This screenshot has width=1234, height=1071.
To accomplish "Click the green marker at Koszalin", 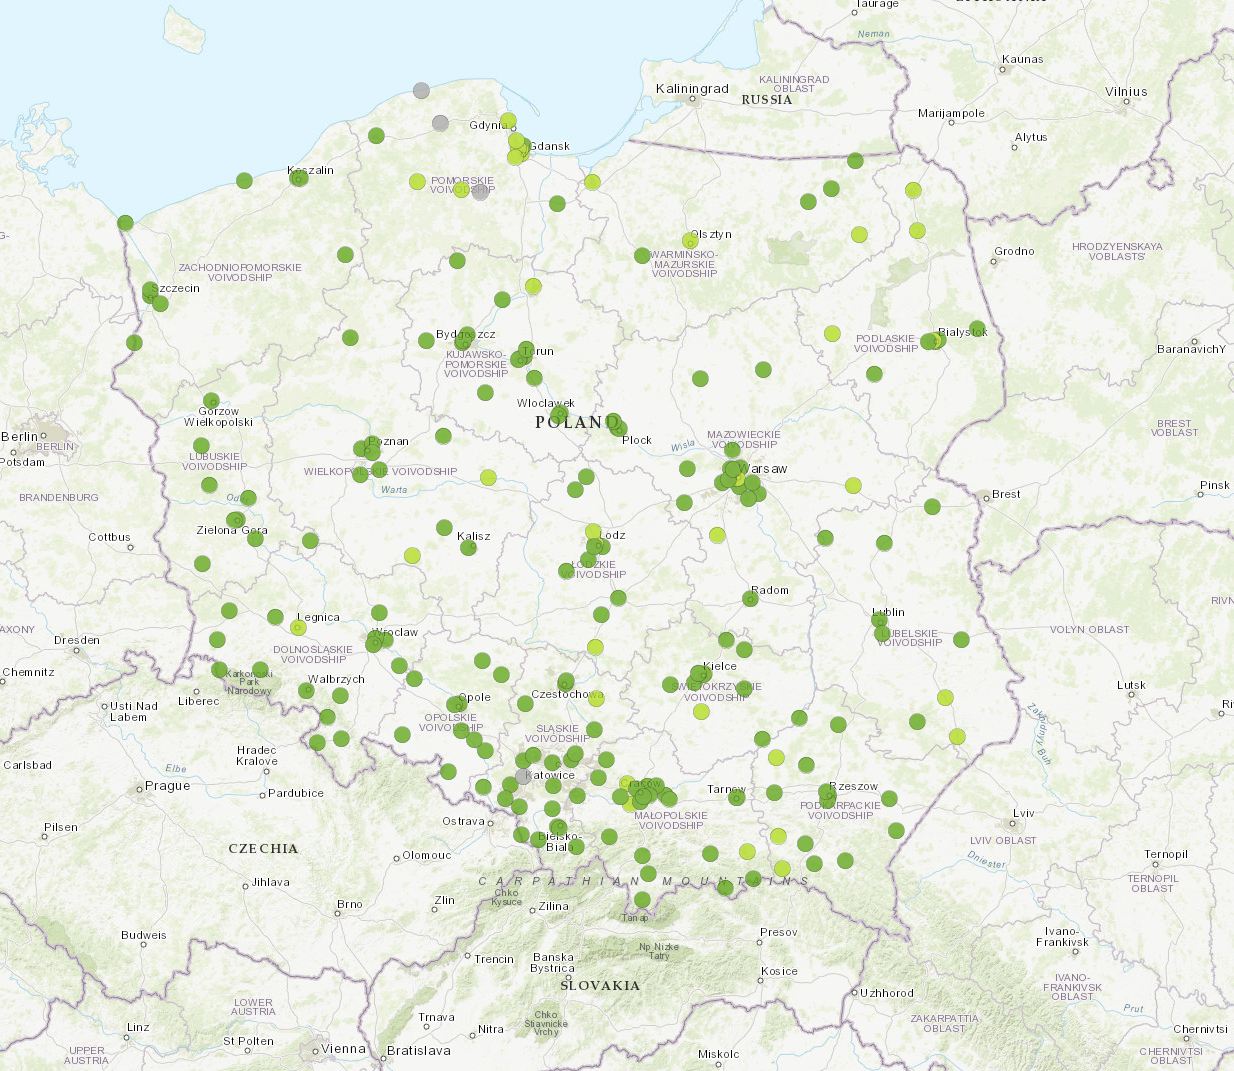I will point(298,177).
